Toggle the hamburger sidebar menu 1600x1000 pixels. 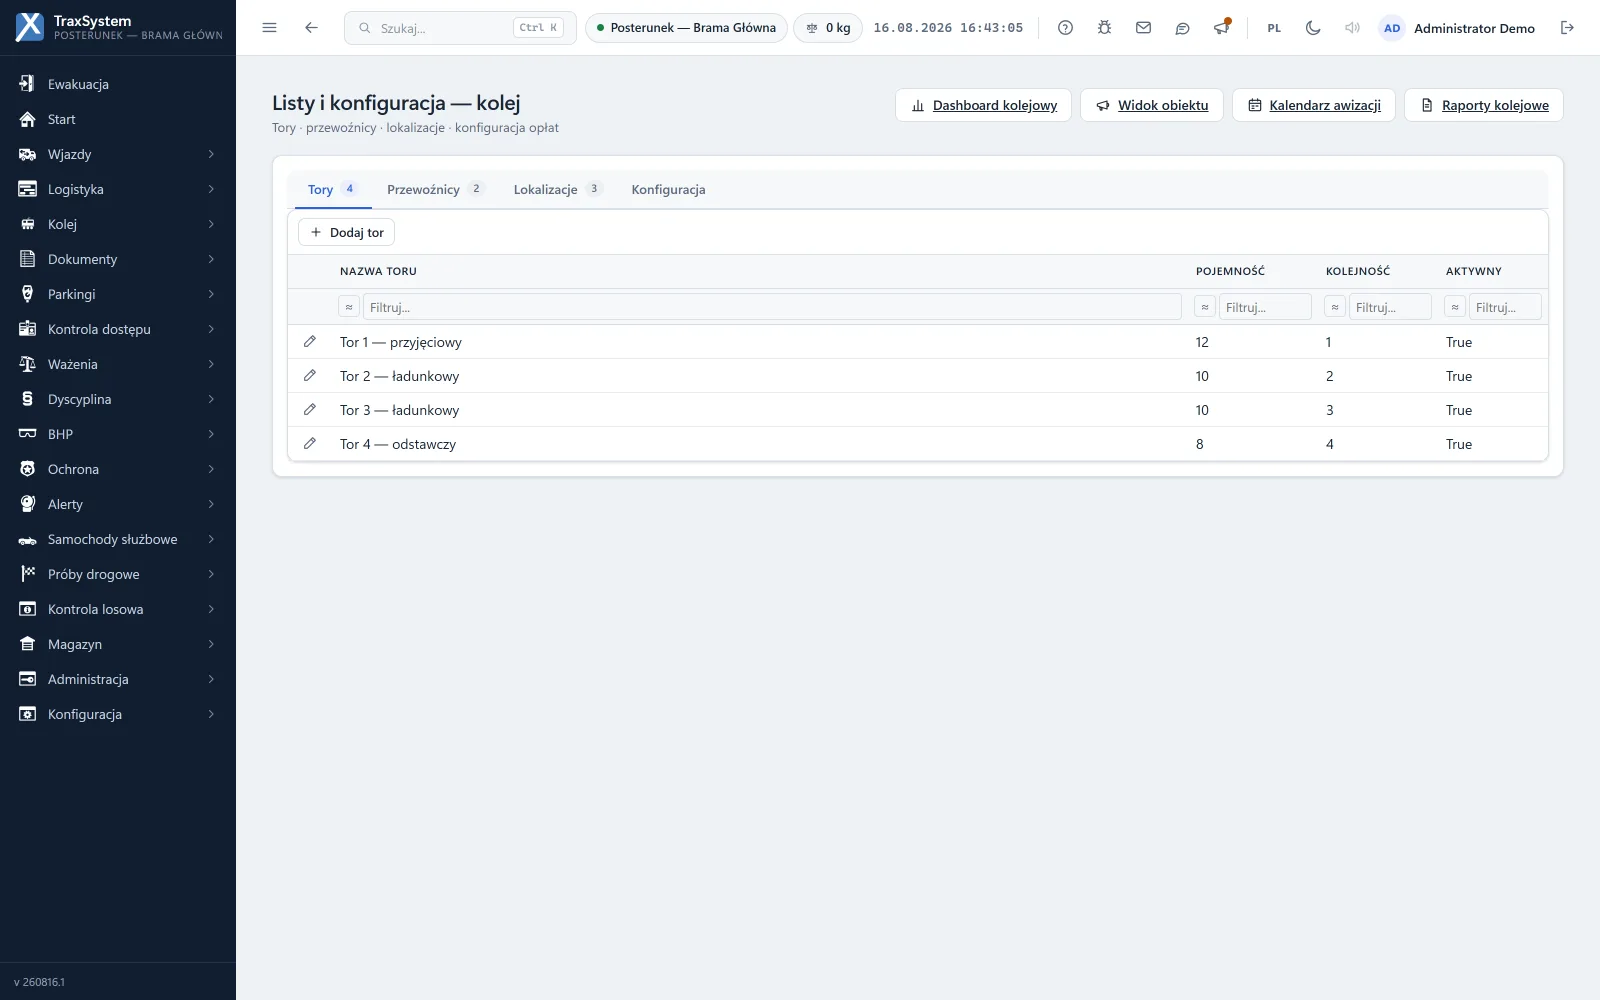tap(269, 28)
